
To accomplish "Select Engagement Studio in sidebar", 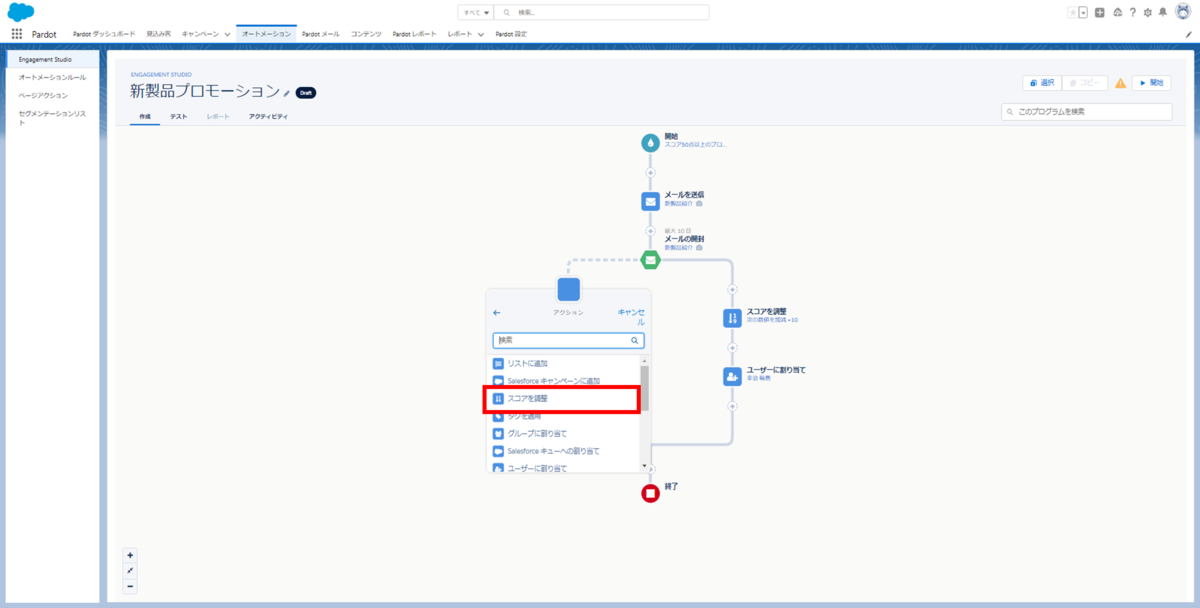I will tap(51, 59).
